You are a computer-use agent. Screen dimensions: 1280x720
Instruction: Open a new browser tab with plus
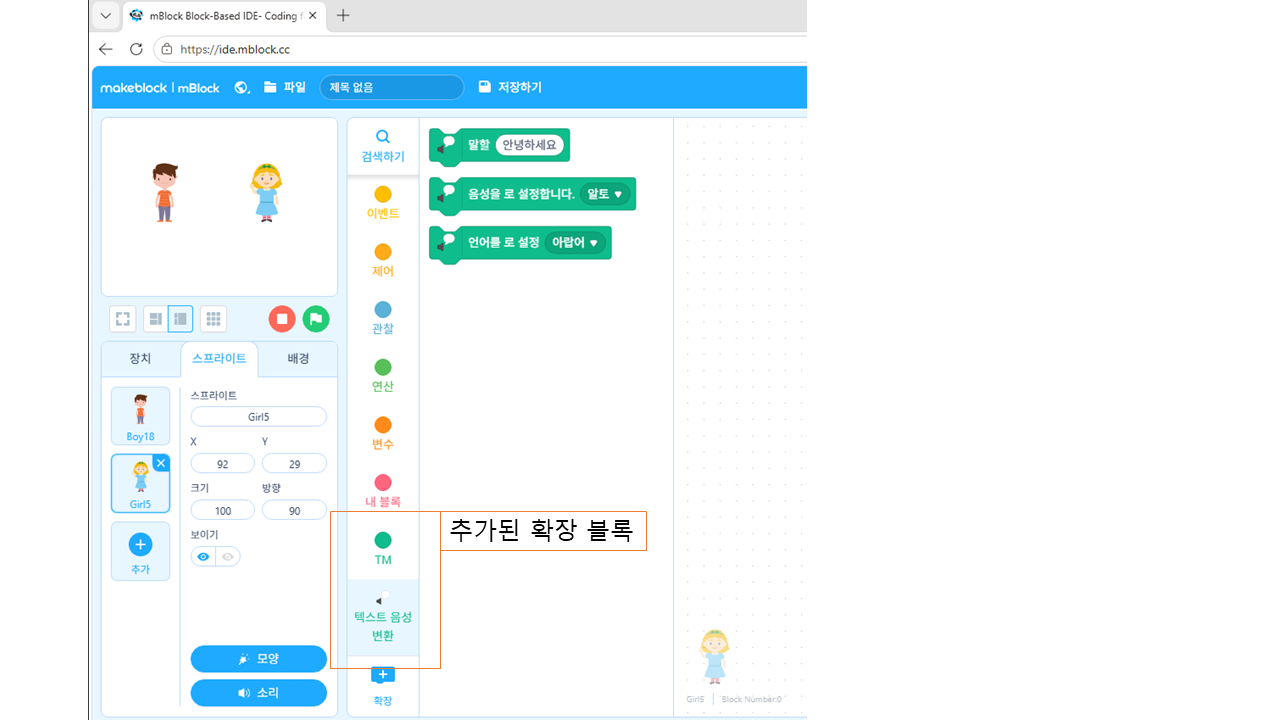tap(343, 16)
